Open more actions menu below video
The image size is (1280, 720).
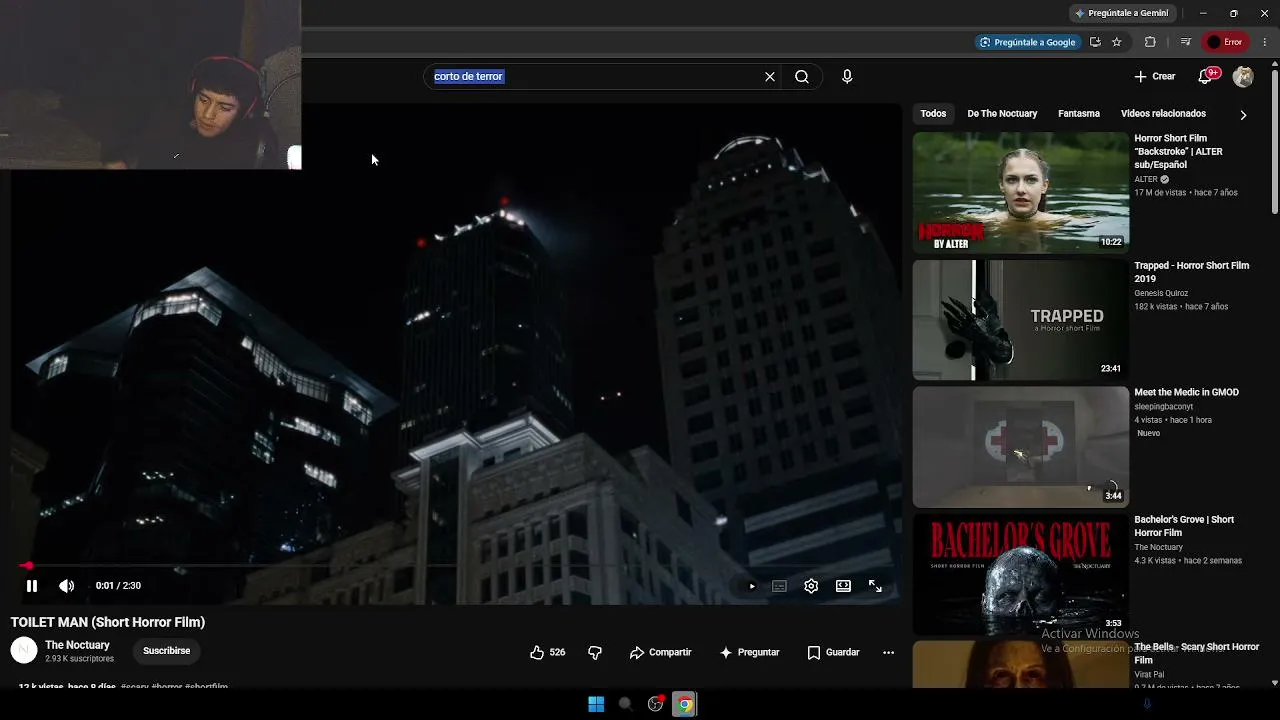(888, 652)
